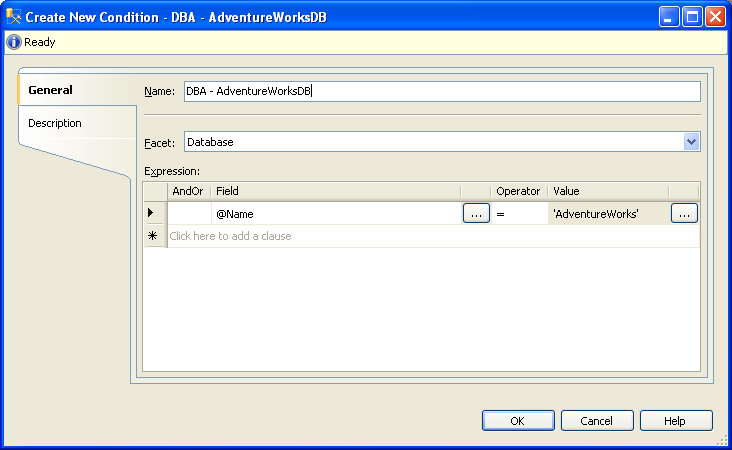The image size is (732, 450).
Task: Maximize the Create New Condition window
Action: (692, 17)
